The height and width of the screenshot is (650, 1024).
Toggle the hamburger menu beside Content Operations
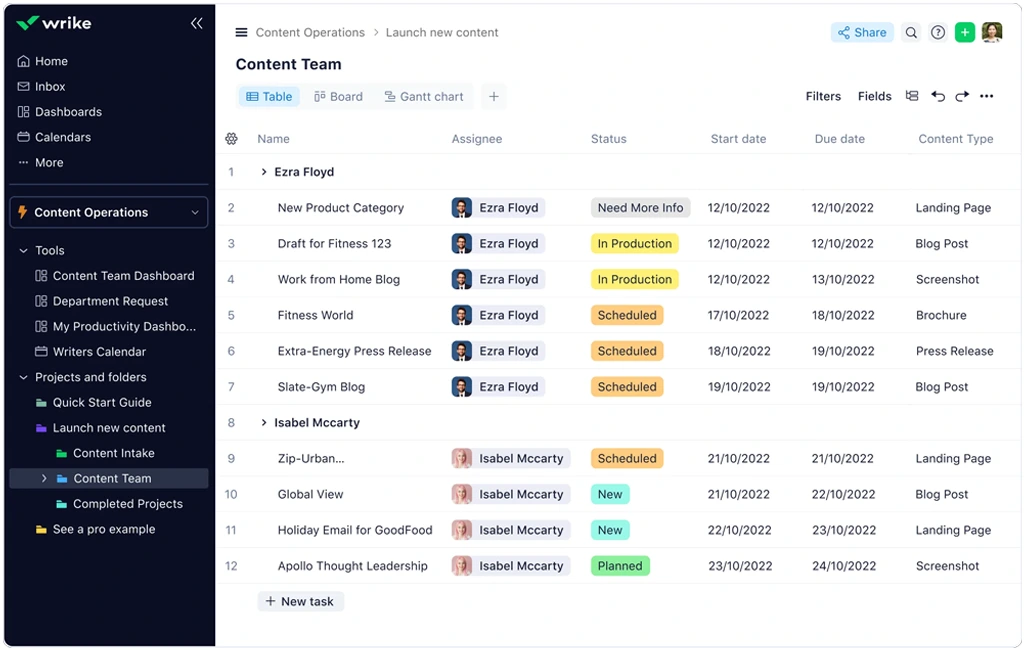click(x=241, y=33)
